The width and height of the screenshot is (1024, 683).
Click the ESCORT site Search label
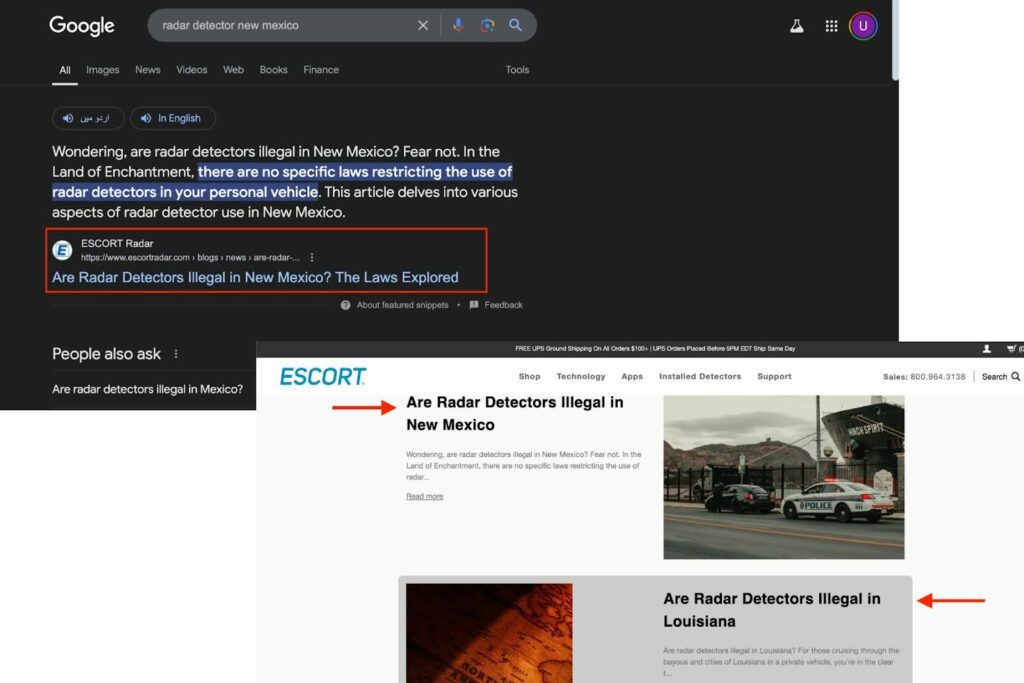[994, 377]
